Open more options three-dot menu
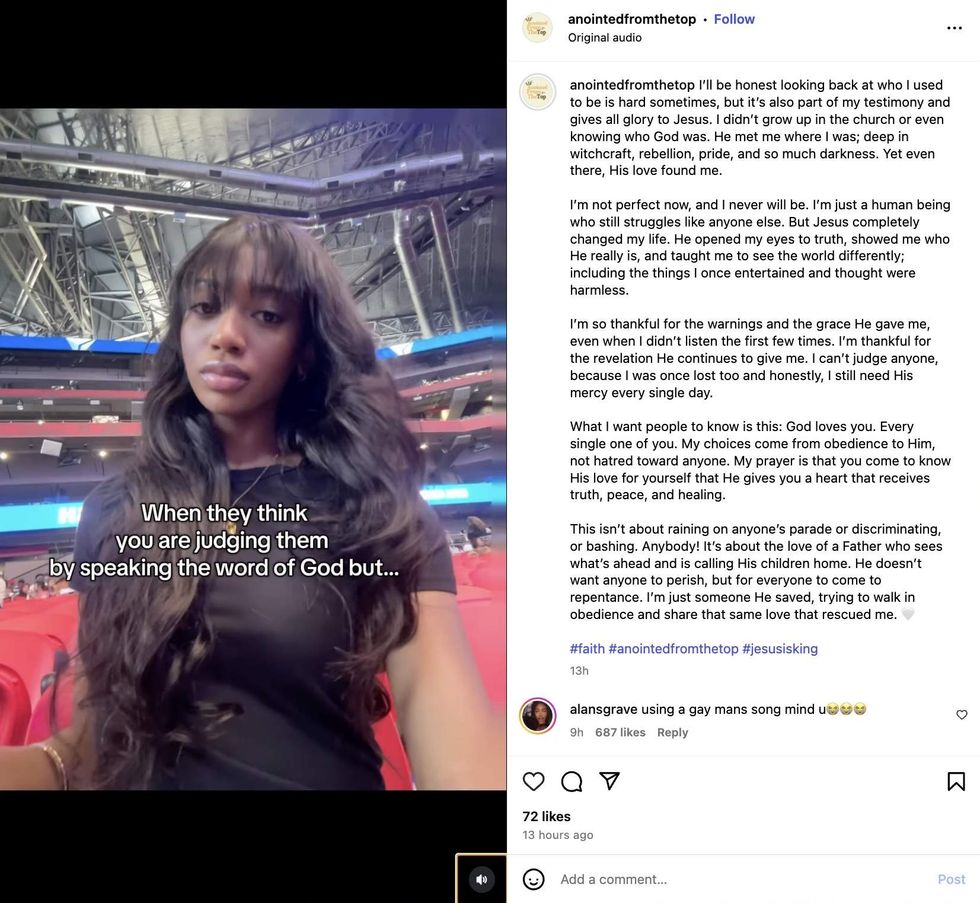The image size is (980, 903). (954, 28)
